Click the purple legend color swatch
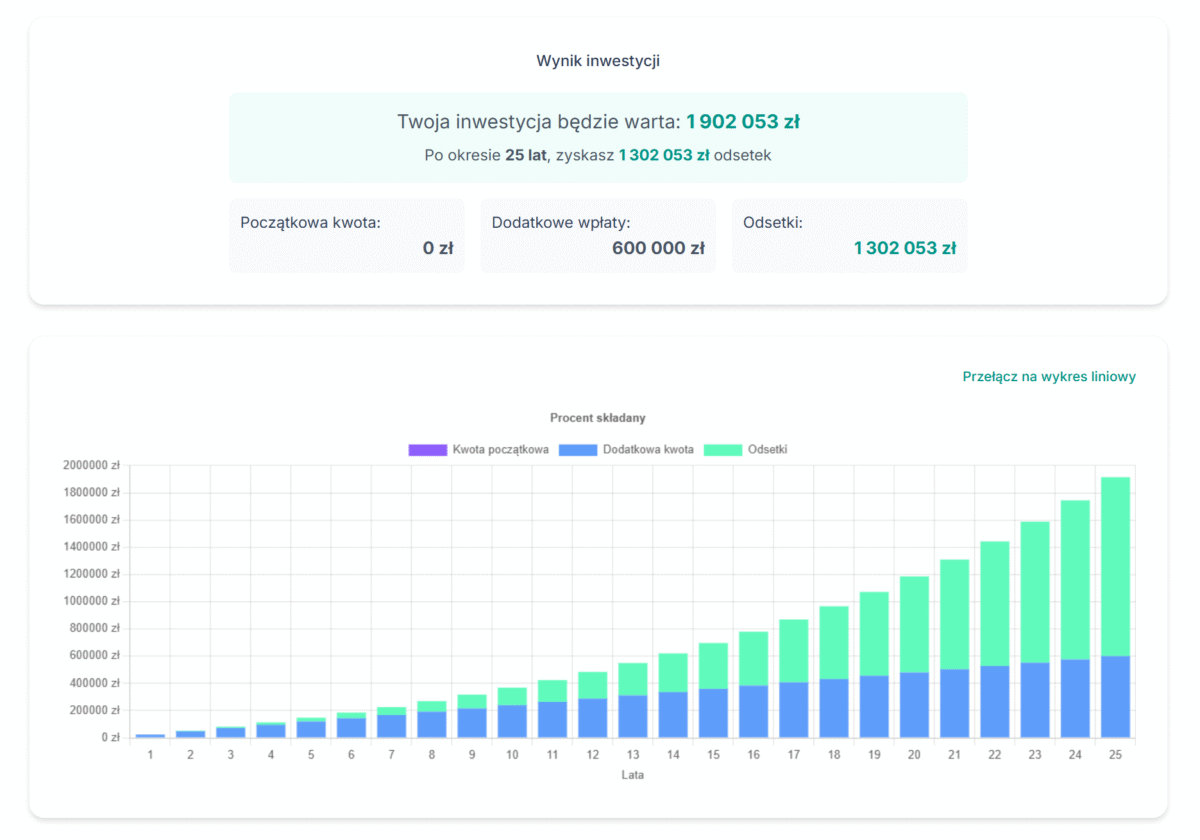Viewport: 1200px width, 840px height. pos(427,450)
